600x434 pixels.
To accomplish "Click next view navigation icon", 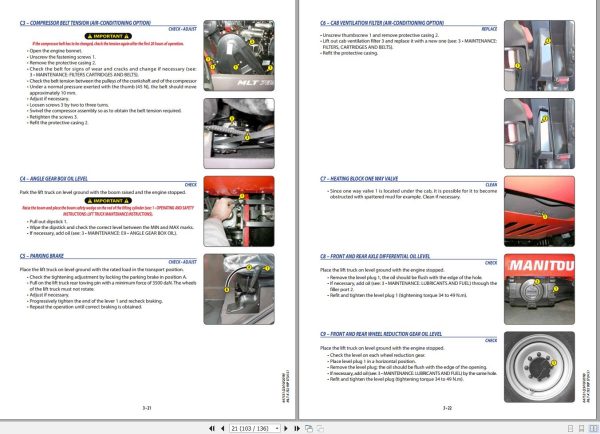I will (320, 428).
